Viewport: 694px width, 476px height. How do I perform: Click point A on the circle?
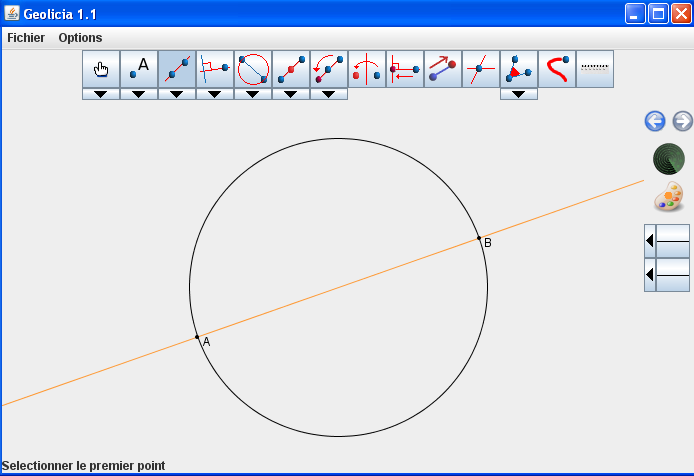197,337
